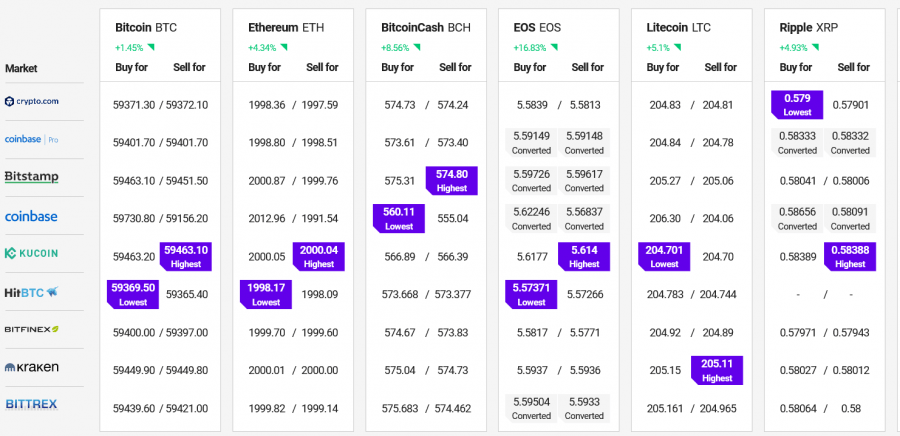Click coinbase Bitcoin buy price 59730.80
The image size is (900, 436).
tap(134, 219)
